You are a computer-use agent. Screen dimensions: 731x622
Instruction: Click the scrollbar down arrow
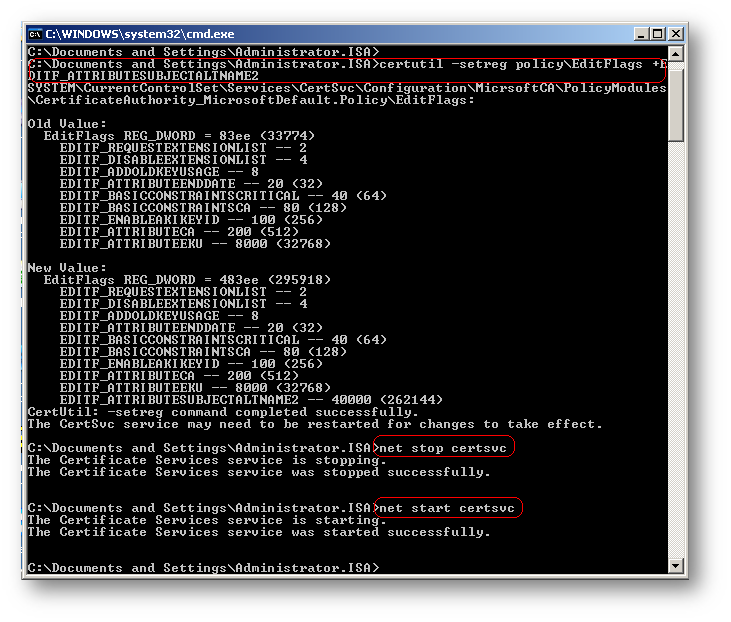pyautogui.click(x=677, y=568)
